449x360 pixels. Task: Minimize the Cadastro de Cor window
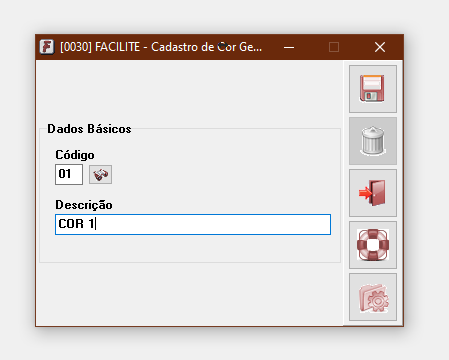289,47
